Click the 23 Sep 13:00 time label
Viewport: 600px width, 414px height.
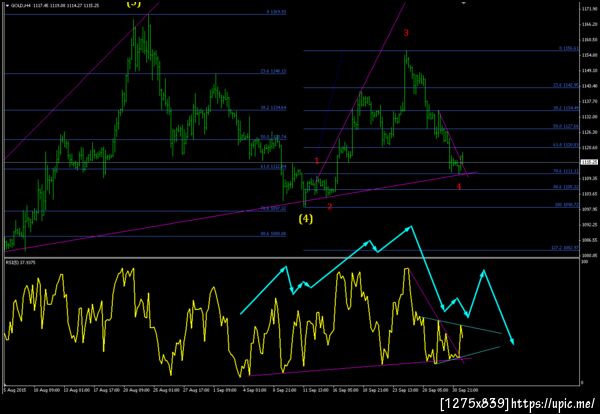(406, 390)
